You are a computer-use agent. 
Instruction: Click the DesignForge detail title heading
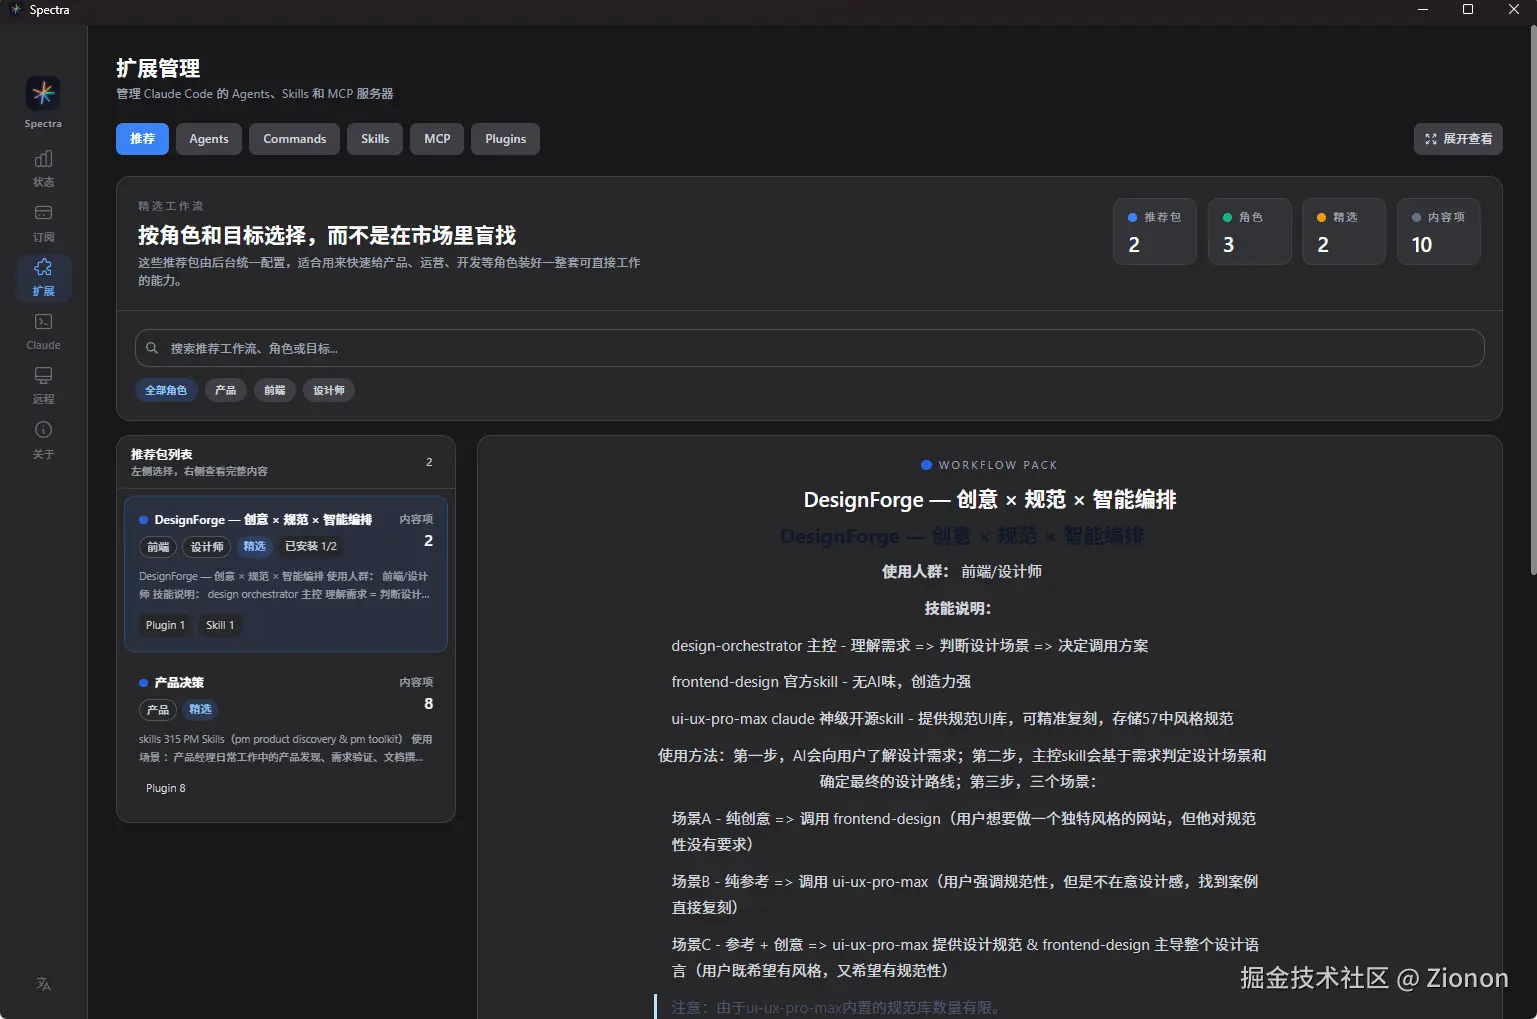[990, 499]
